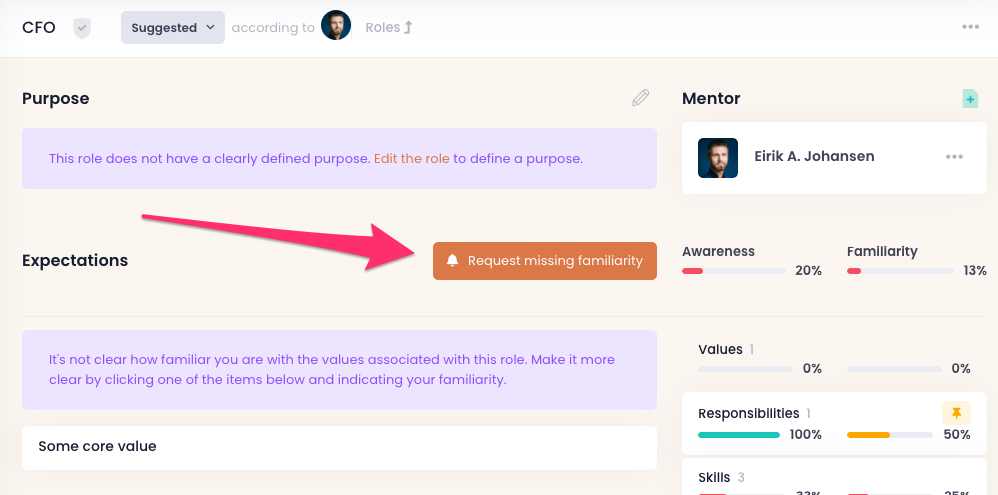Click the yellow pin icon on Responsibilities
The width and height of the screenshot is (998, 495).
click(956, 413)
